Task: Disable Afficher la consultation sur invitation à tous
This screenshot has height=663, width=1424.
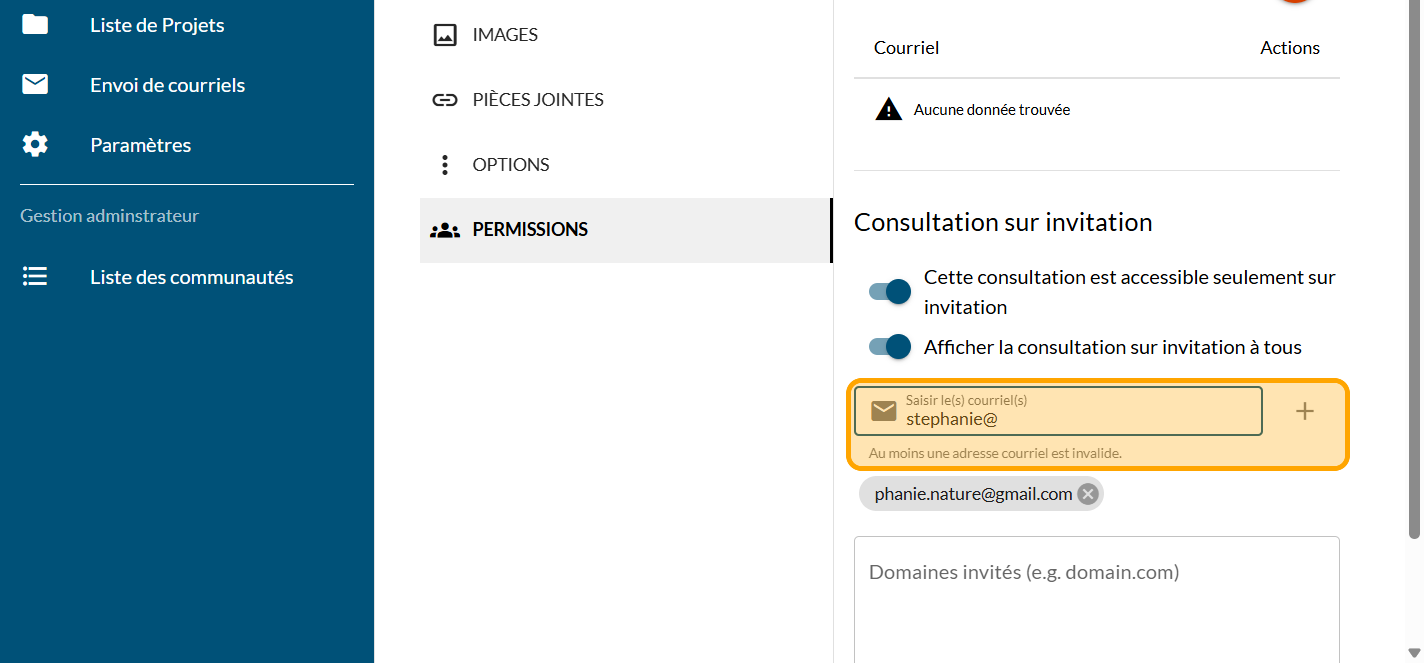Action: click(890, 347)
